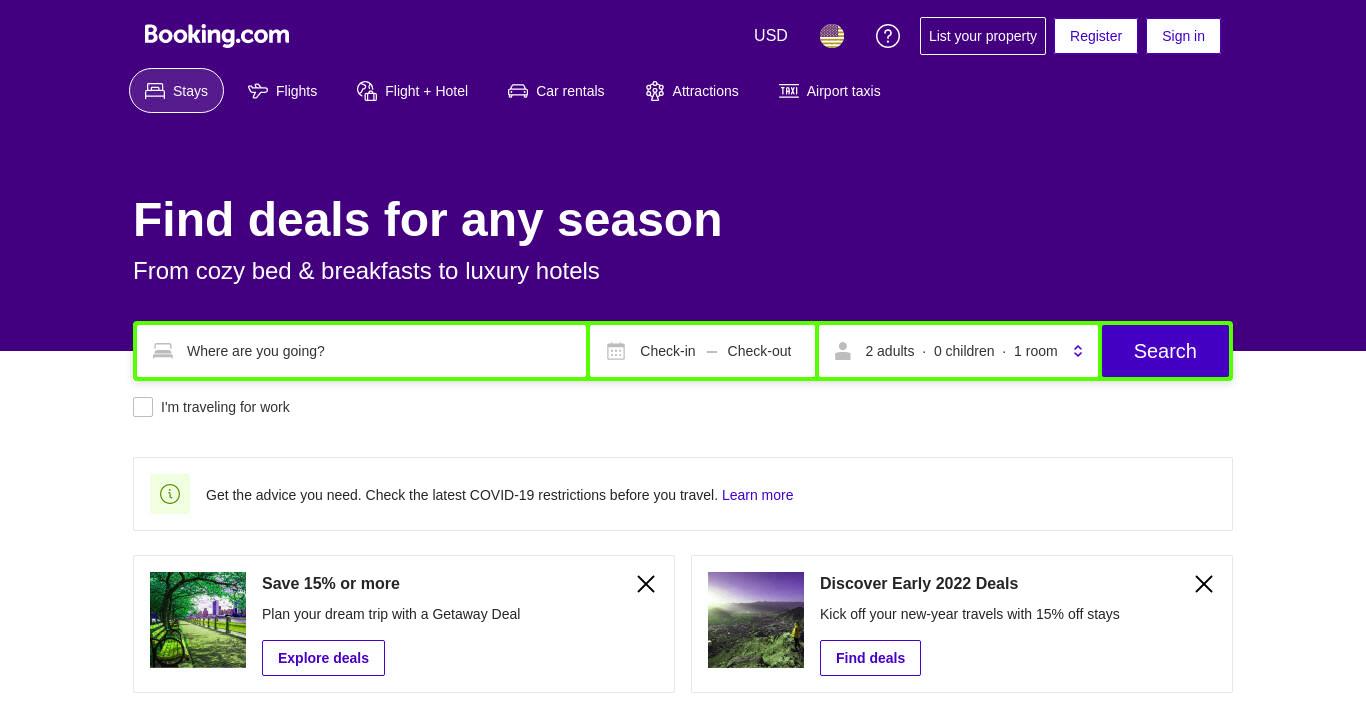Click the Booking.com logo

click(x=217, y=35)
